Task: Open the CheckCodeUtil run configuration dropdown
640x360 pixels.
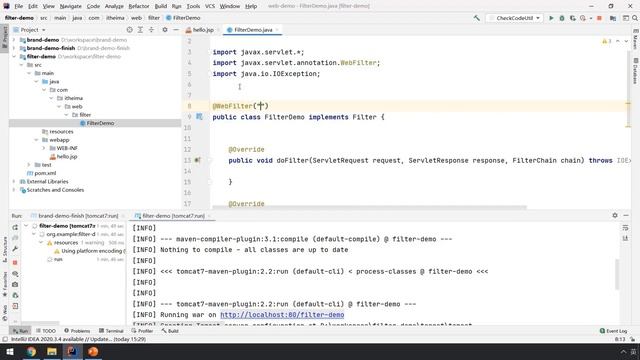Action: click(x=514, y=18)
